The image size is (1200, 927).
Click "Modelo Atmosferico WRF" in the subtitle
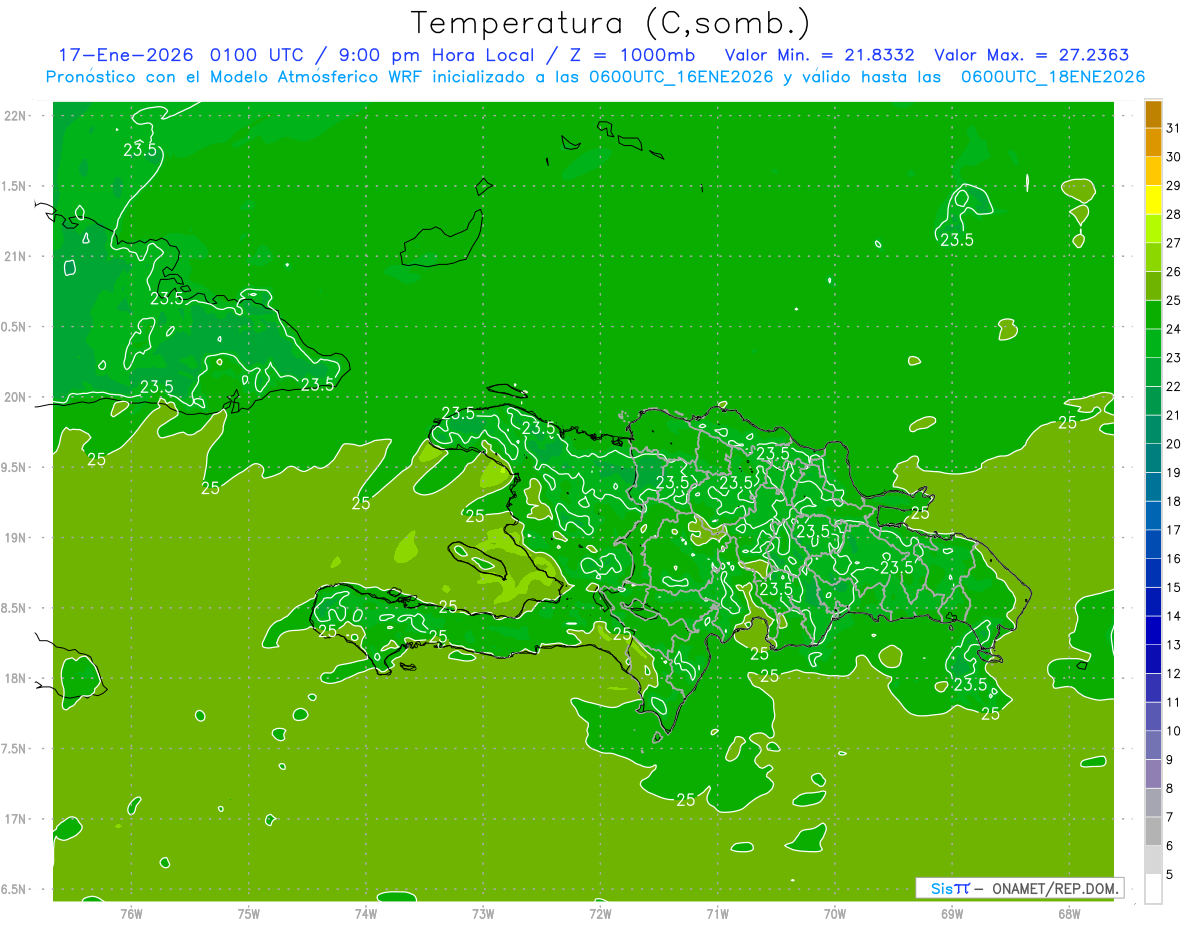coord(319,77)
